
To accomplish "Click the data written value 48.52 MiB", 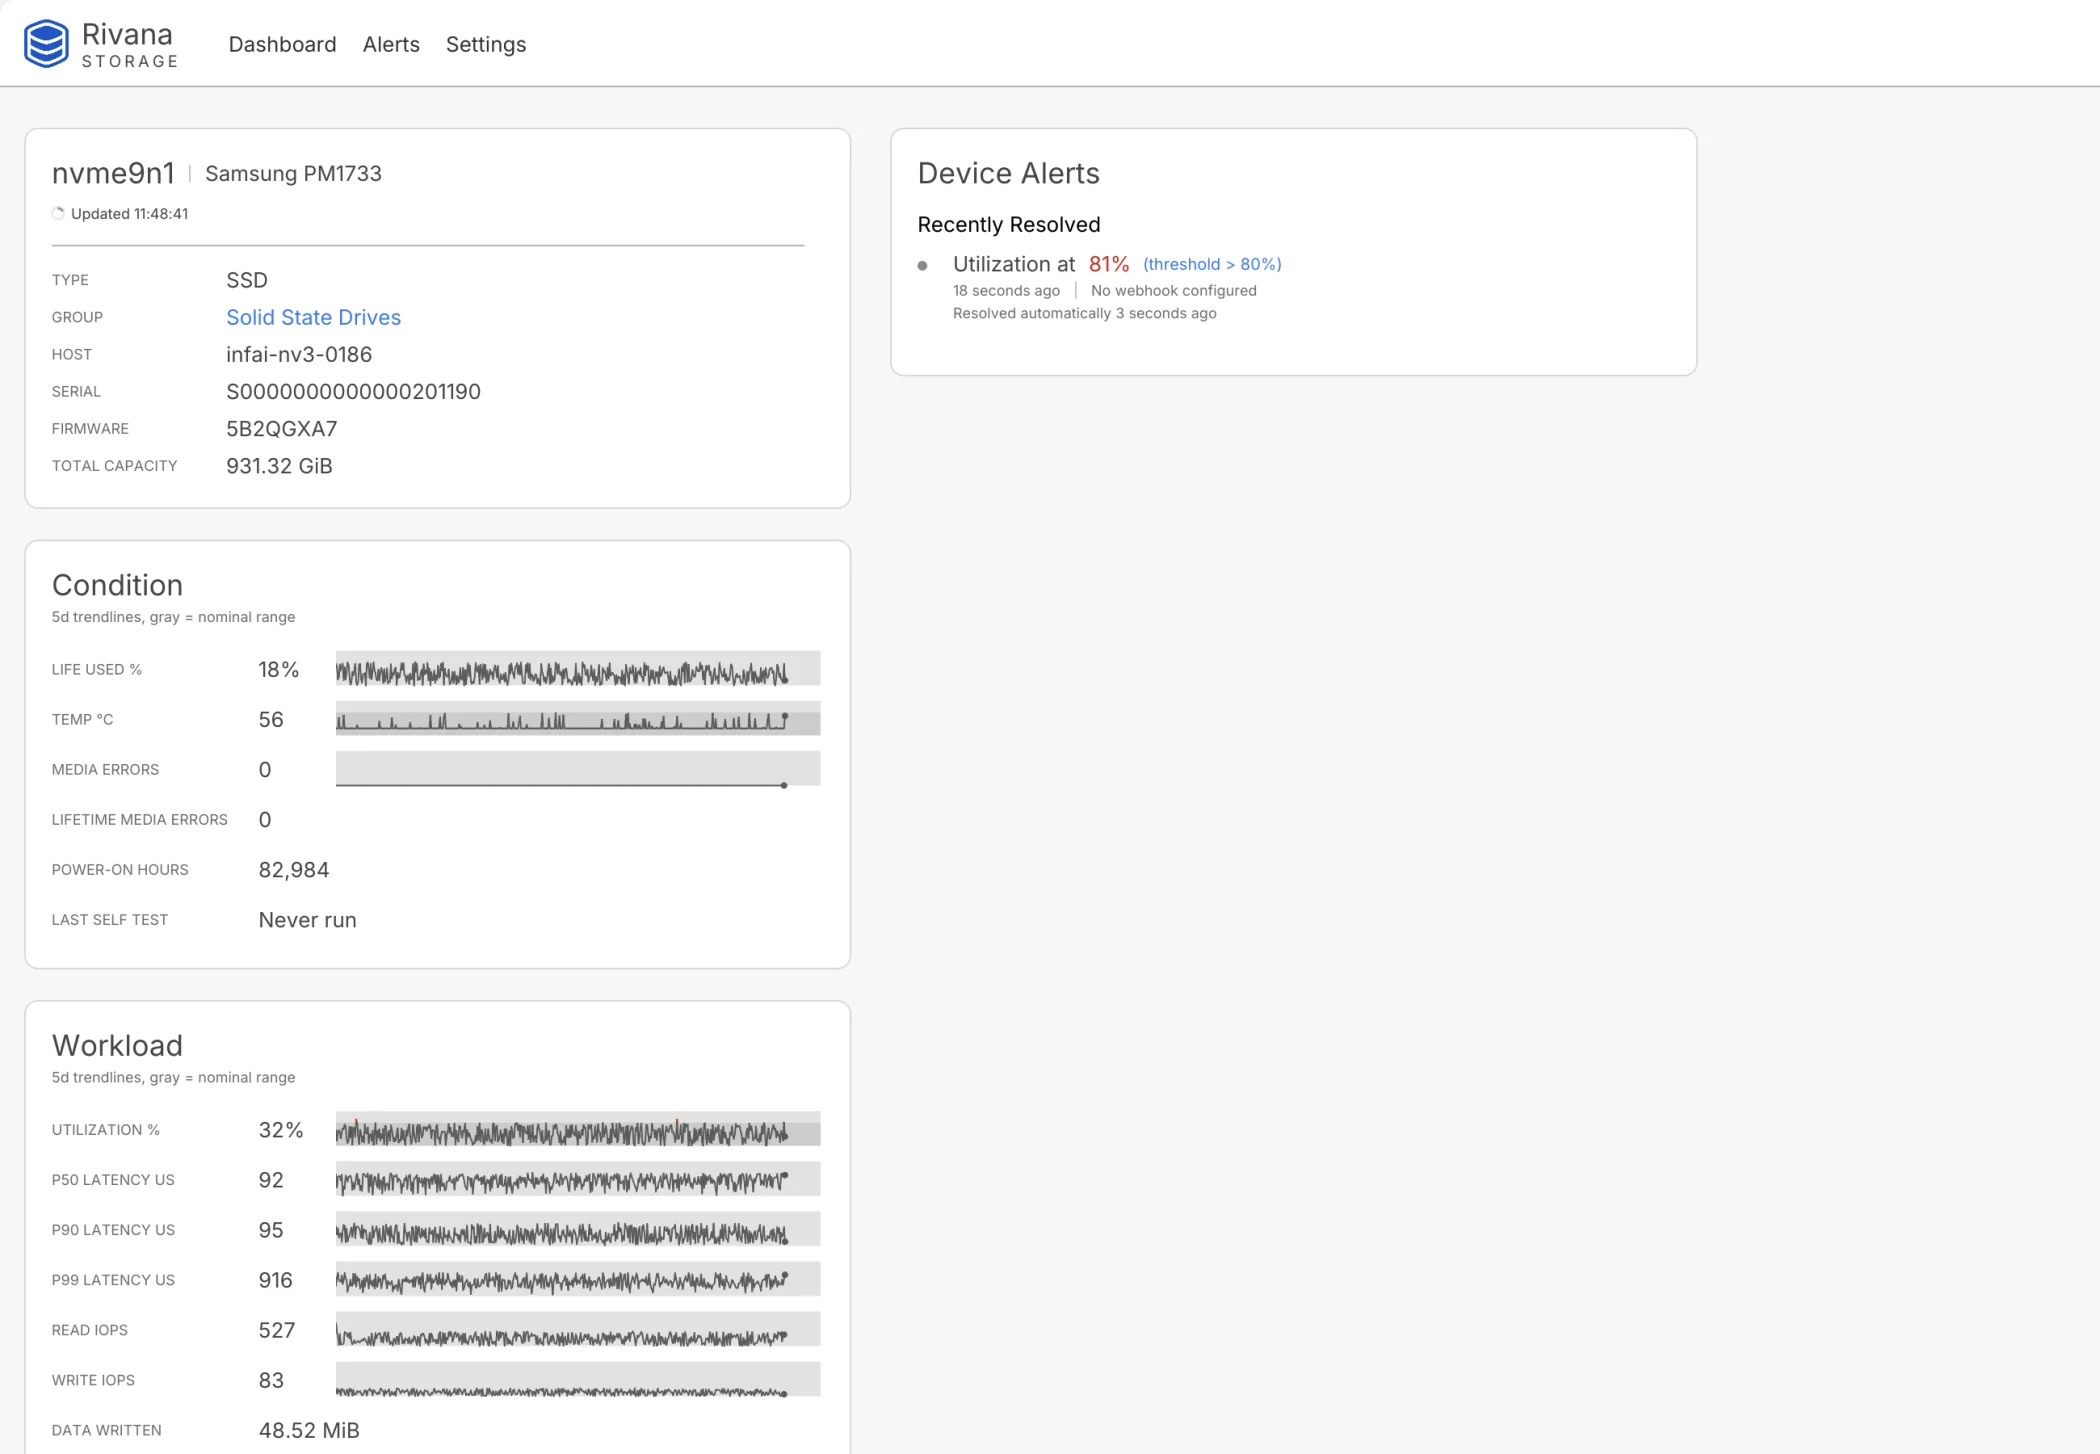I will click(309, 1430).
